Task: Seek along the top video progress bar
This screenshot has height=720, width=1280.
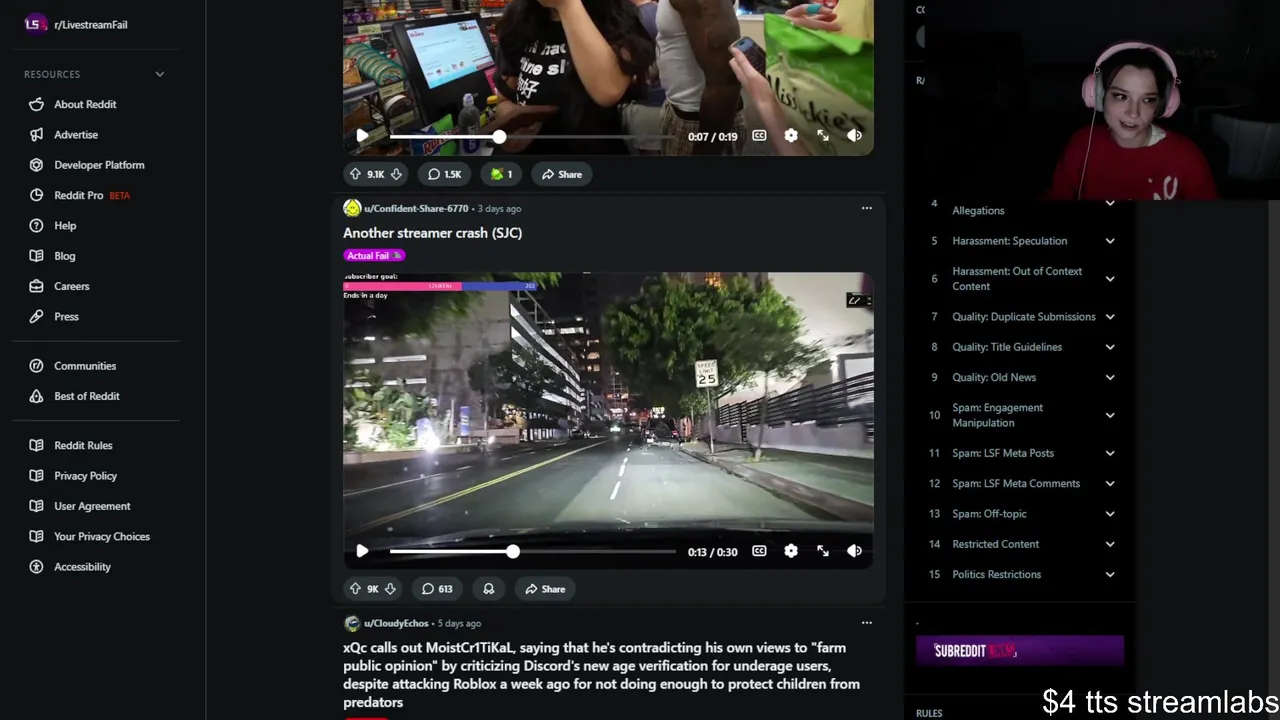Action: tap(532, 135)
